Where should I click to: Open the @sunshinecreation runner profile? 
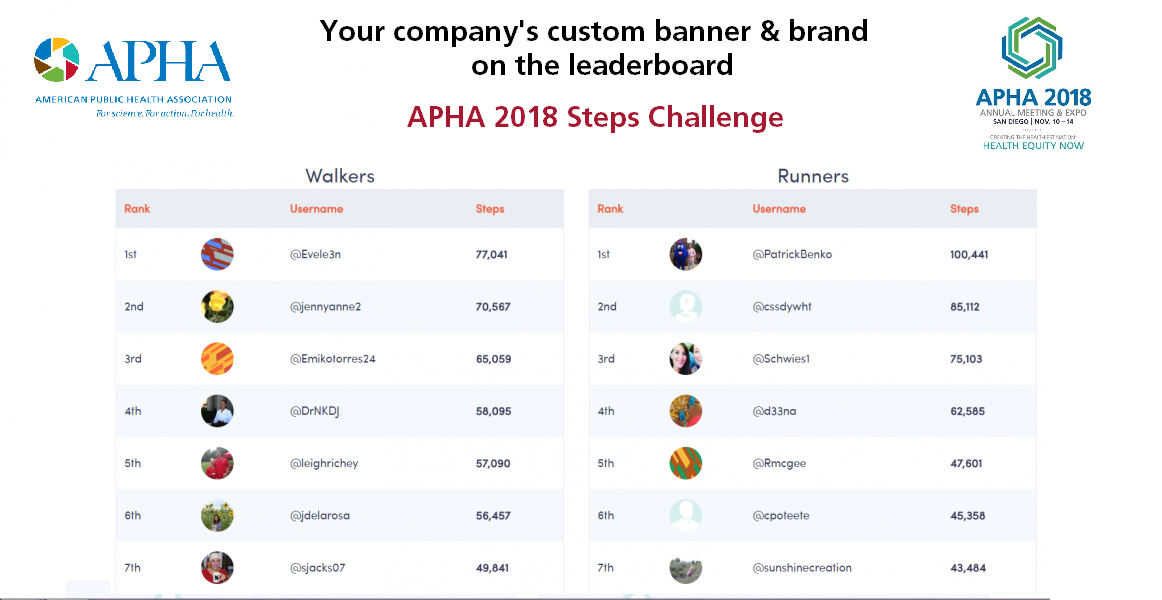click(802, 568)
